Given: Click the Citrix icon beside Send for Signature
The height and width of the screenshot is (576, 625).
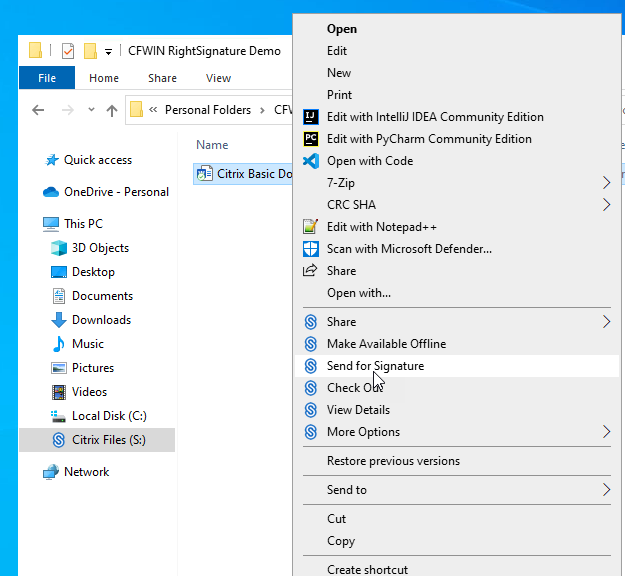Looking at the screenshot, I should 310,366.
